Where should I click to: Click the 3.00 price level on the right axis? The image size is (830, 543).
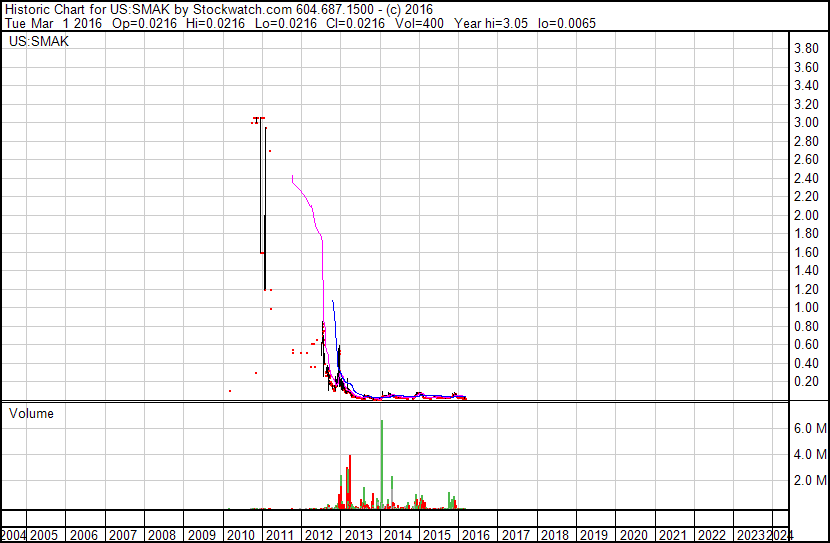[x=806, y=123]
